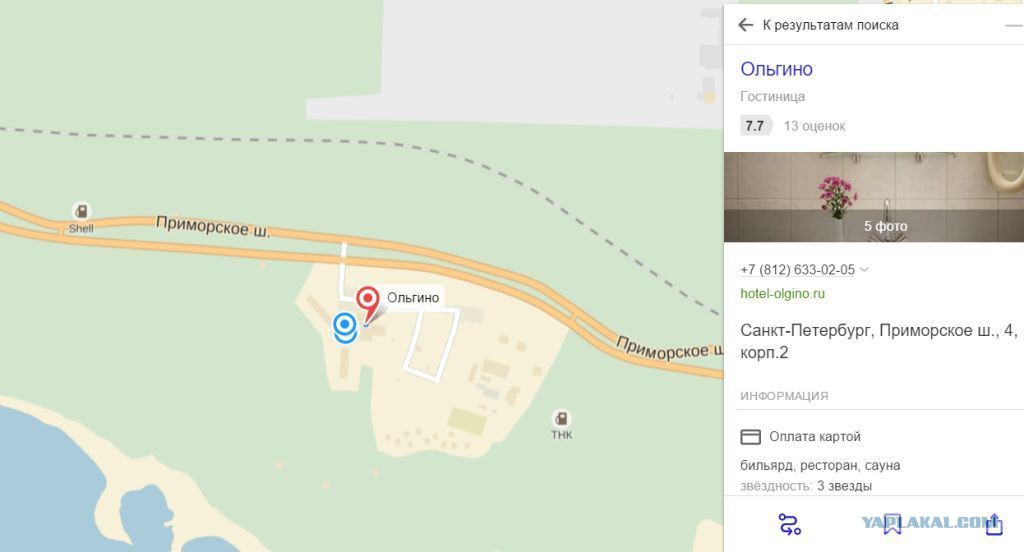Expand phone numbers dropdown arrow
This screenshot has height=552, width=1024.
(865, 269)
